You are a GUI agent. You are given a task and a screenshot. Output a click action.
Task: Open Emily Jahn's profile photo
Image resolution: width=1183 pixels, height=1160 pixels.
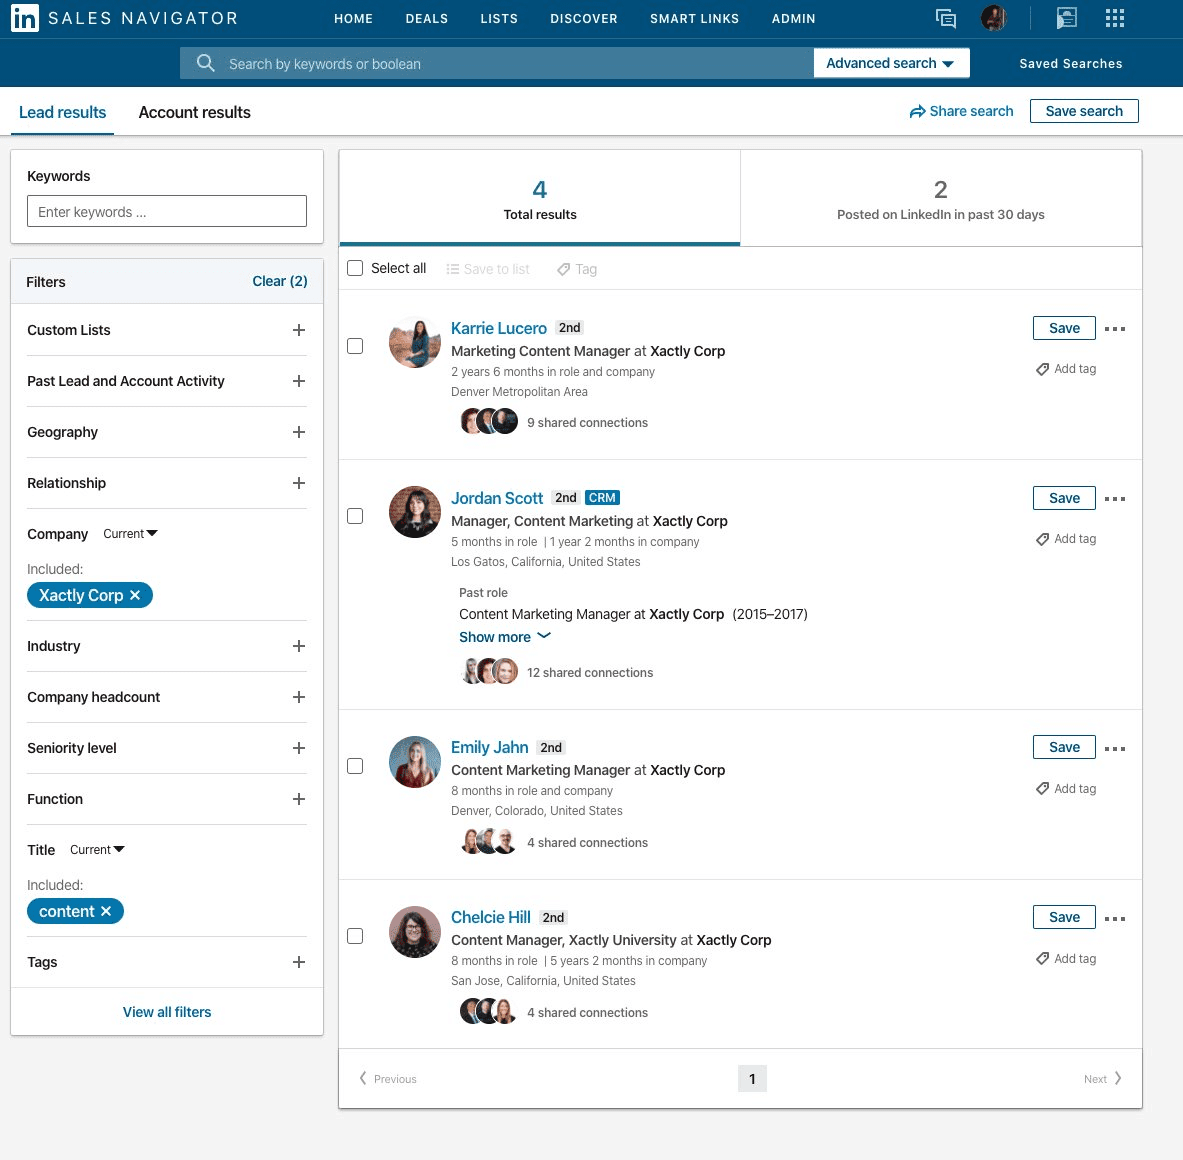click(414, 762)
